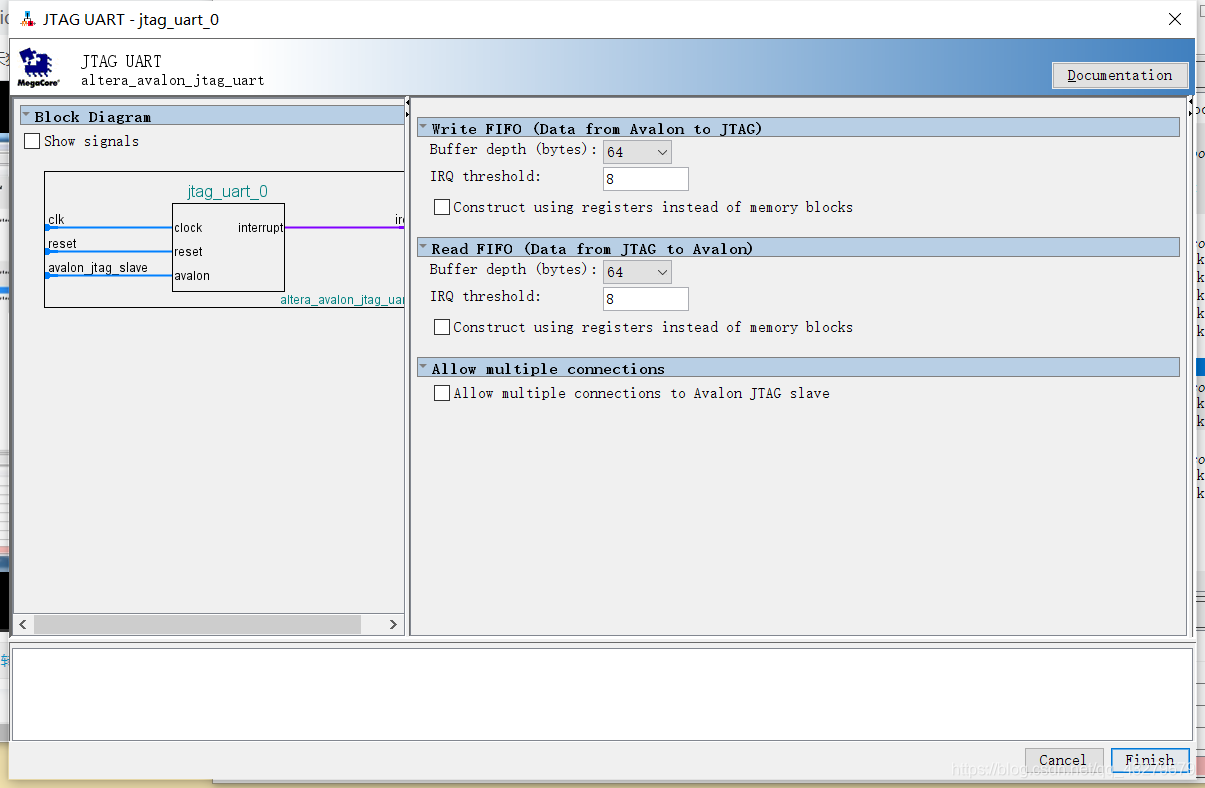Collapse the Allow multiple connections section
The height and width of the screenshot is (788, 1205).
pos(424,368)
